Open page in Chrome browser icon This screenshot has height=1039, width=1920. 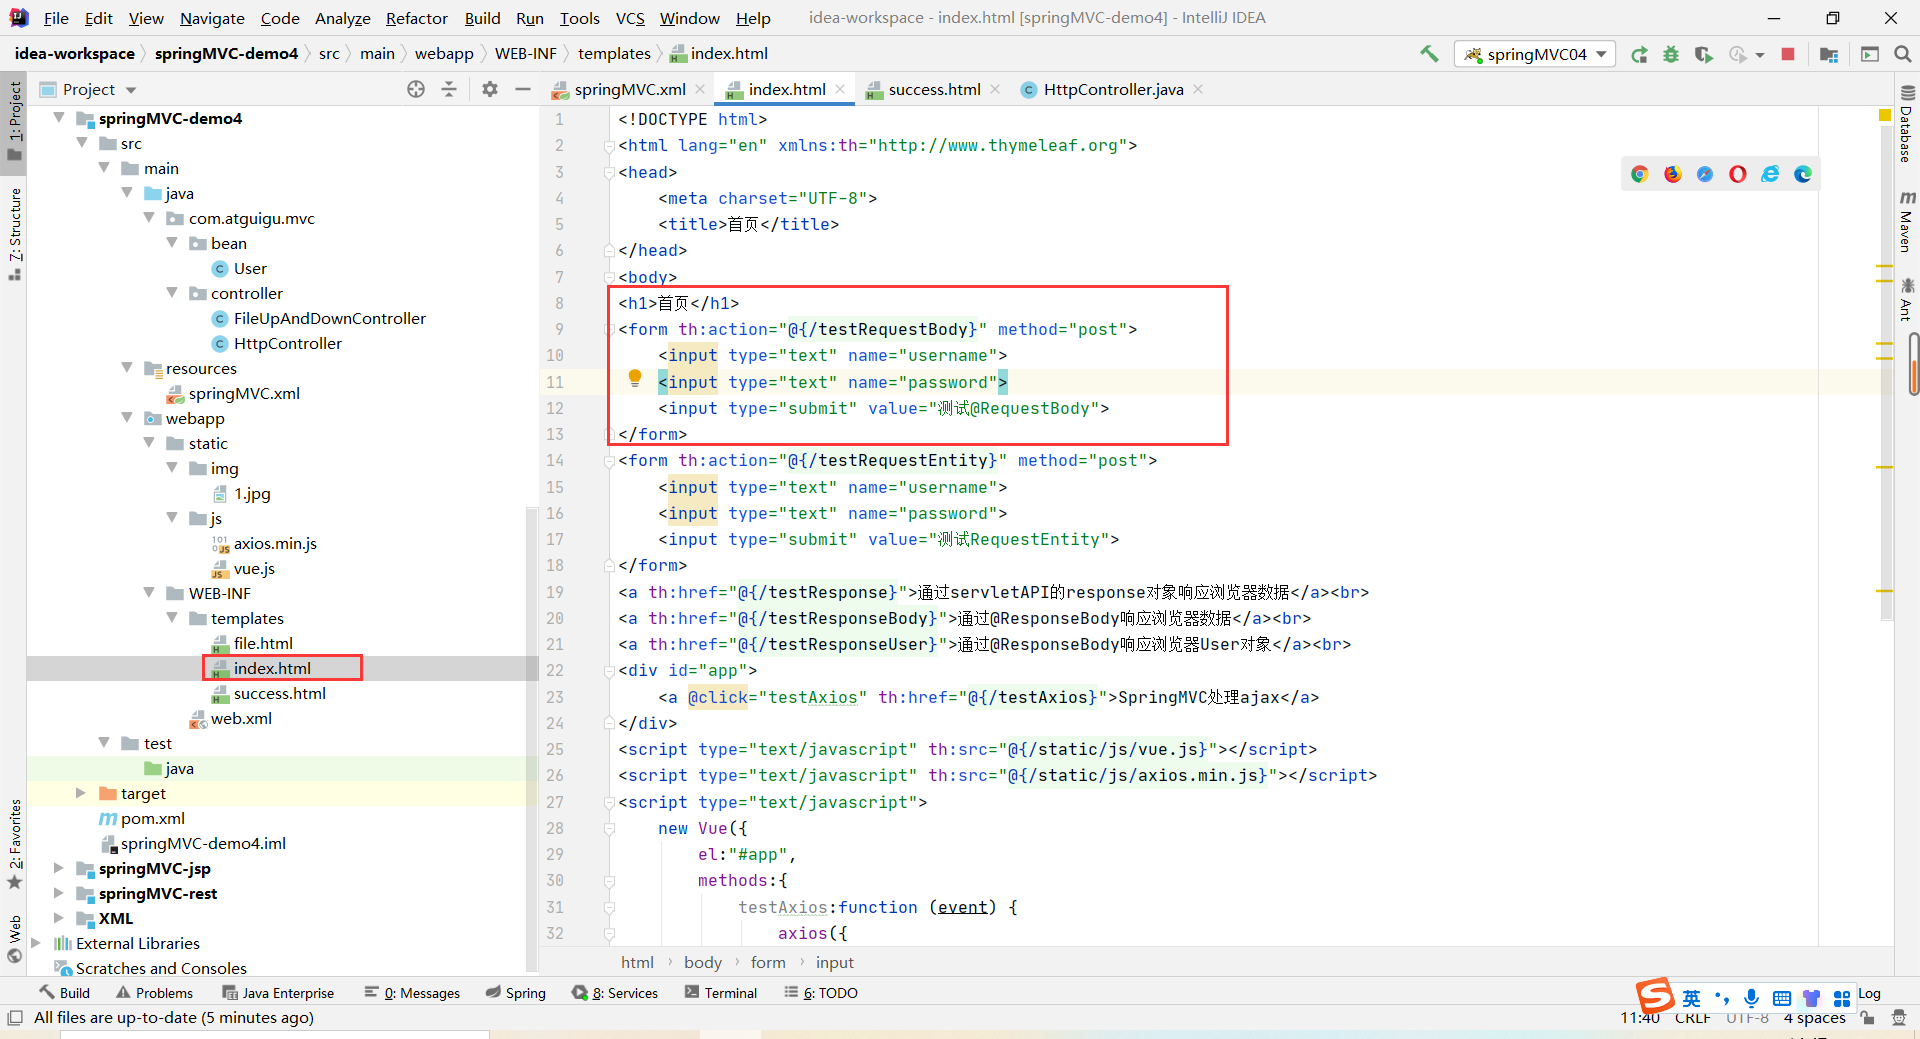[1639, 174]
